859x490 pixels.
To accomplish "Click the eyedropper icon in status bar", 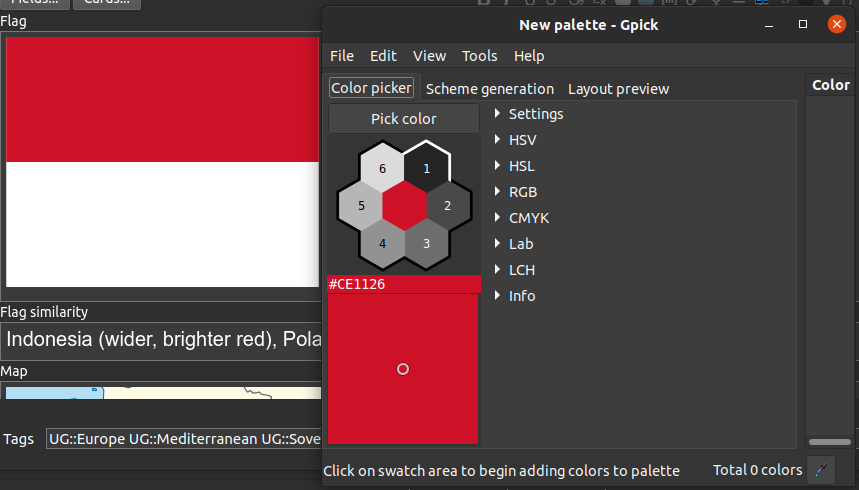I will pyautogui.click(x=821, y=470).
